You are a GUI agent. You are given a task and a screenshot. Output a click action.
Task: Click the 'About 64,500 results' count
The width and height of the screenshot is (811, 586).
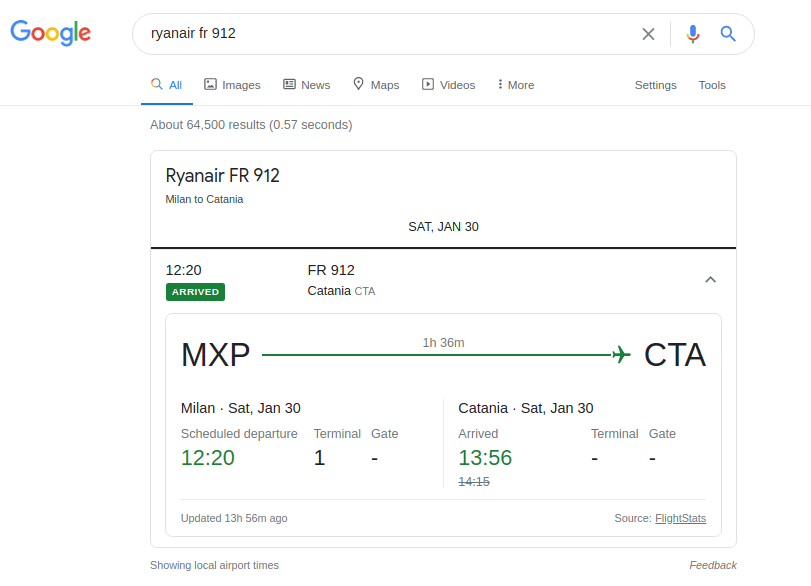coord(251,125)
